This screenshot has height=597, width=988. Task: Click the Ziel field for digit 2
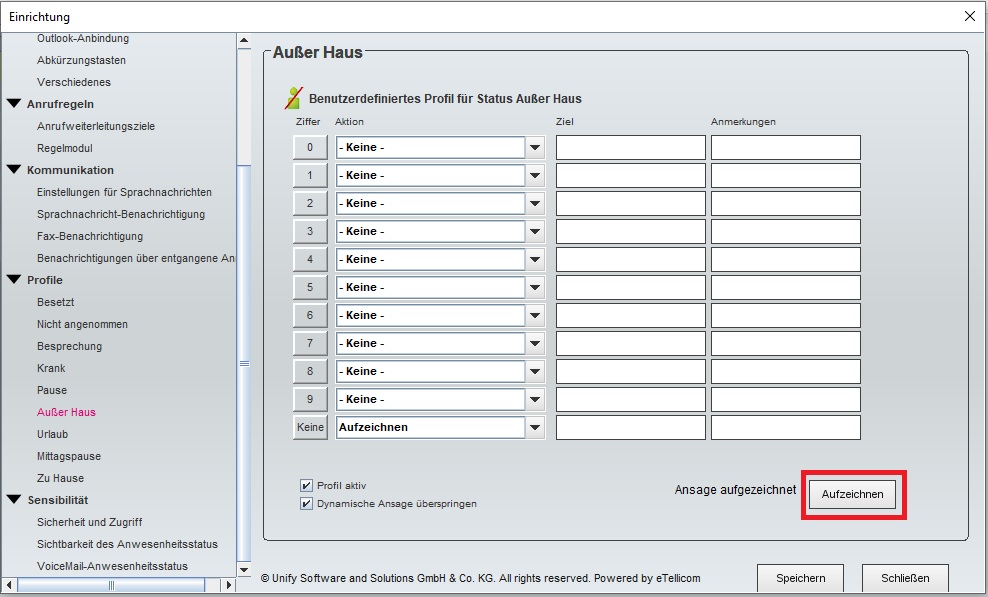[x=630, y=204]
